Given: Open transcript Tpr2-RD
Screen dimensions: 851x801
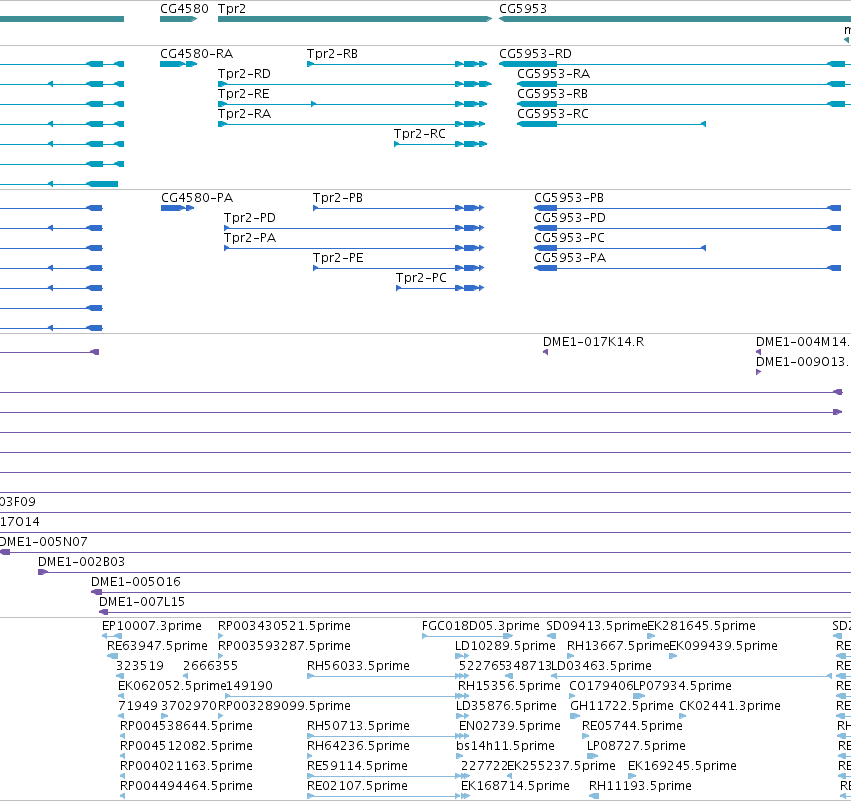Looking at the screenshot, I should (x=244, y=74).
